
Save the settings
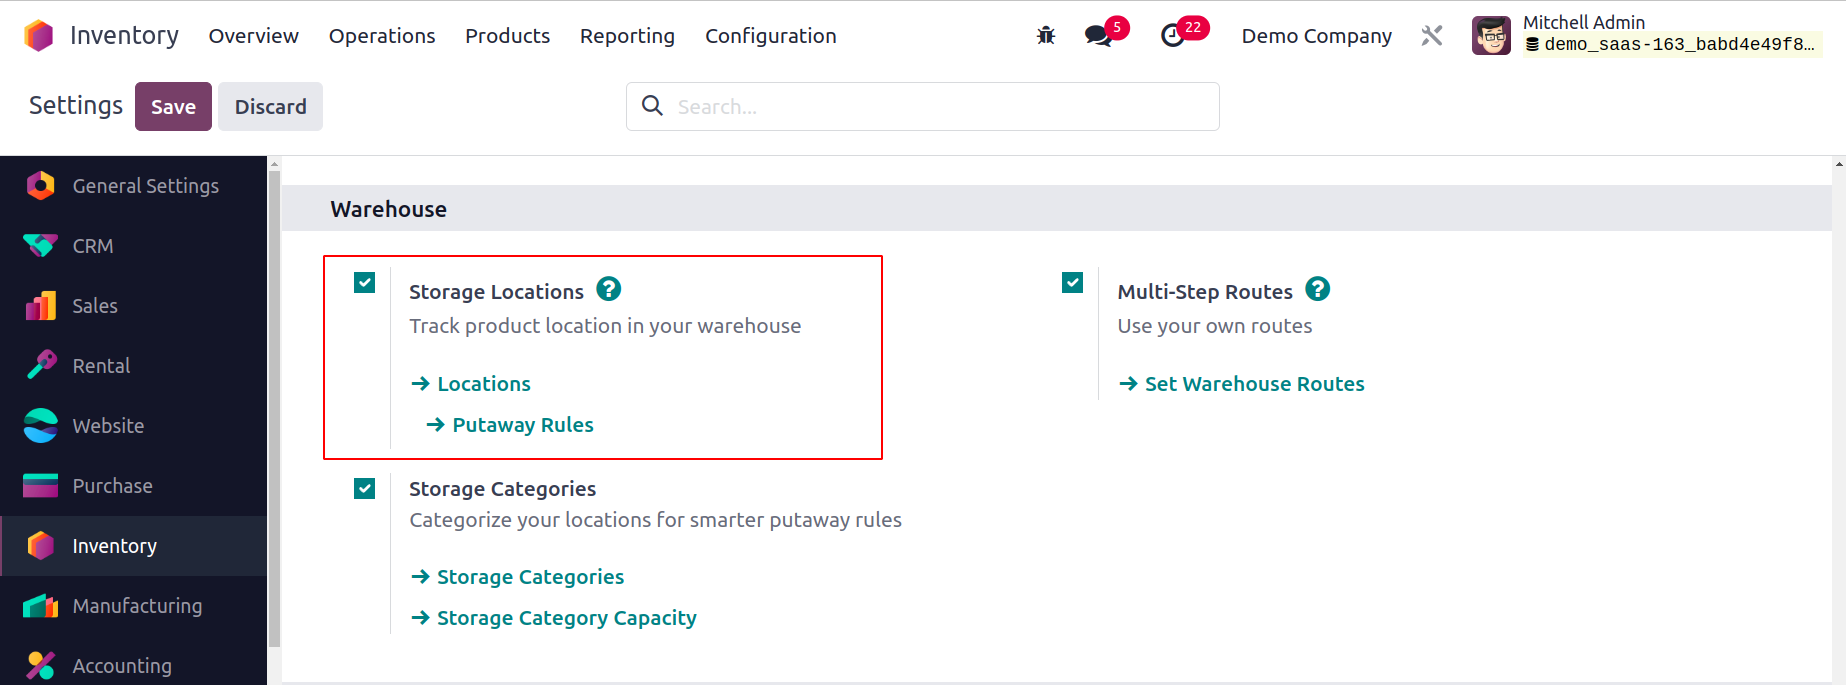(173, 106)
